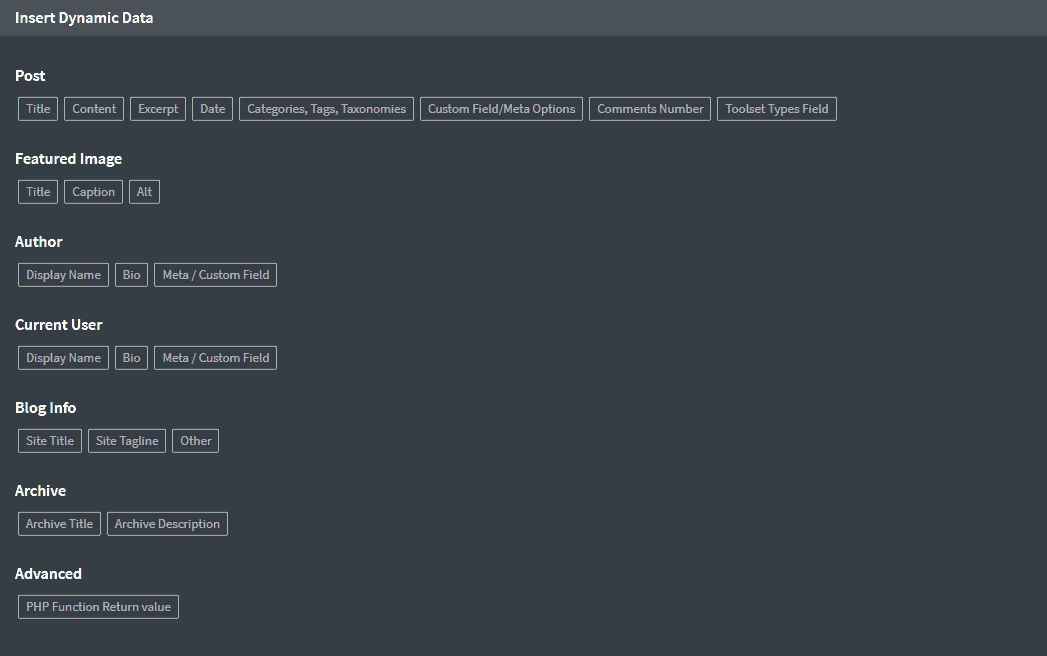
Task: Insert the post Excerpt
Action: [x=157, y=108]
